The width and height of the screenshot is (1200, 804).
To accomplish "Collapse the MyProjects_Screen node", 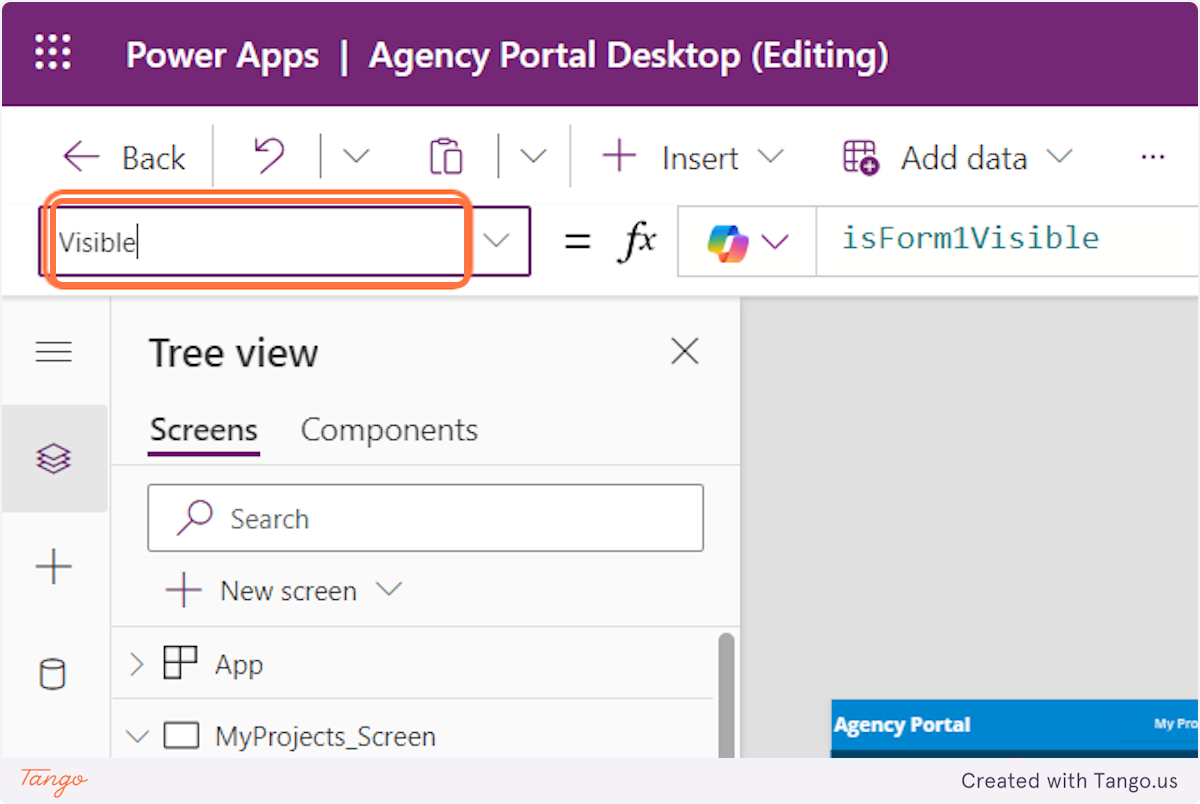I will coord(137,737).
